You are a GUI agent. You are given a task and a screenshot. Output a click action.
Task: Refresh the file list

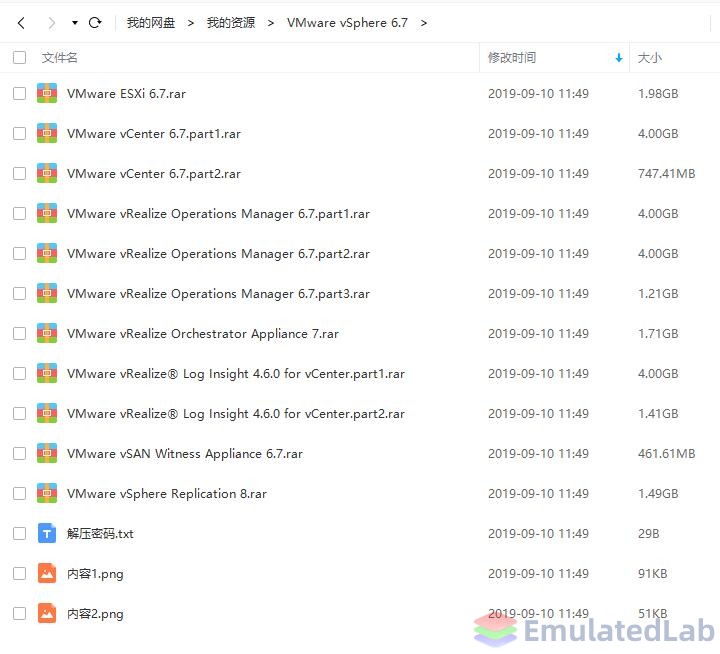[95, 23]
